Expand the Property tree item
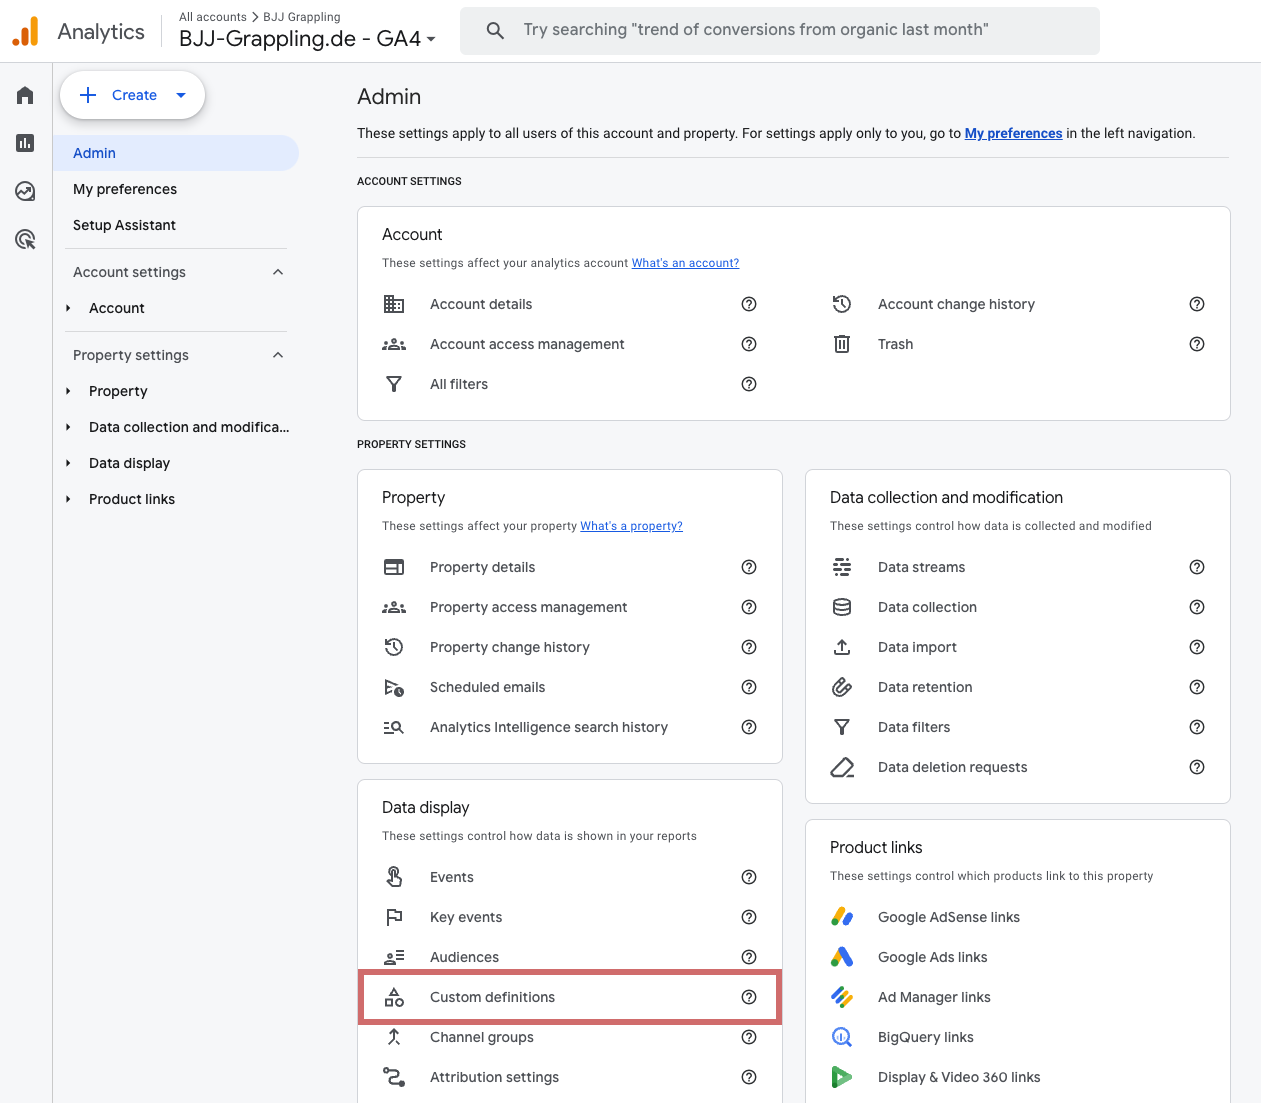 [68, 391]
